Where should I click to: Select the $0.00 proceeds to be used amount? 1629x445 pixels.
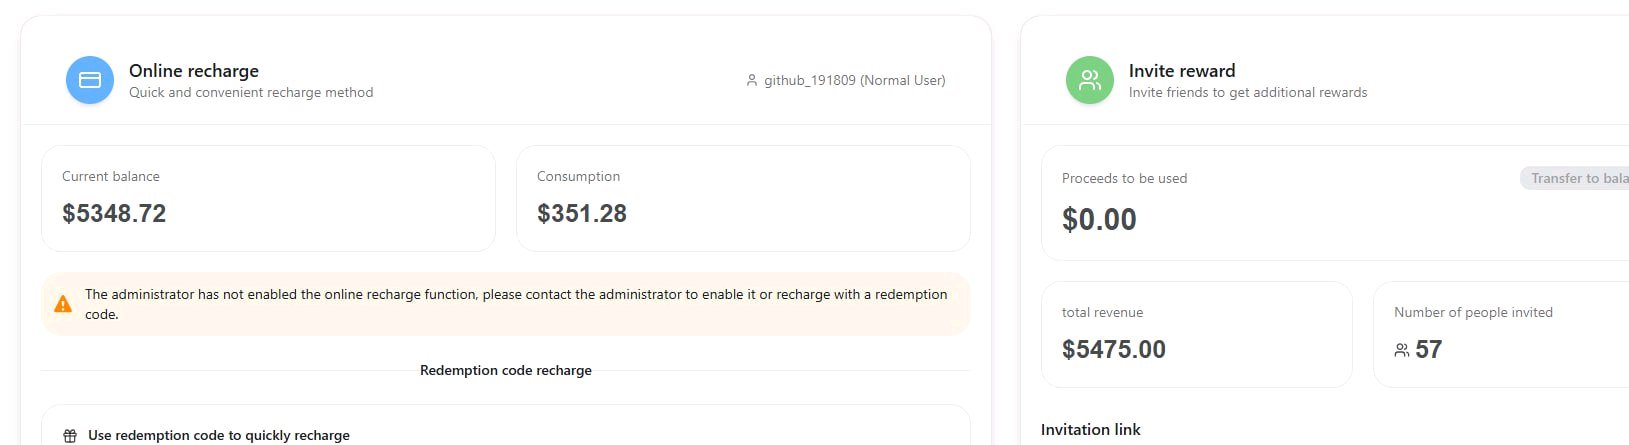1099,219
